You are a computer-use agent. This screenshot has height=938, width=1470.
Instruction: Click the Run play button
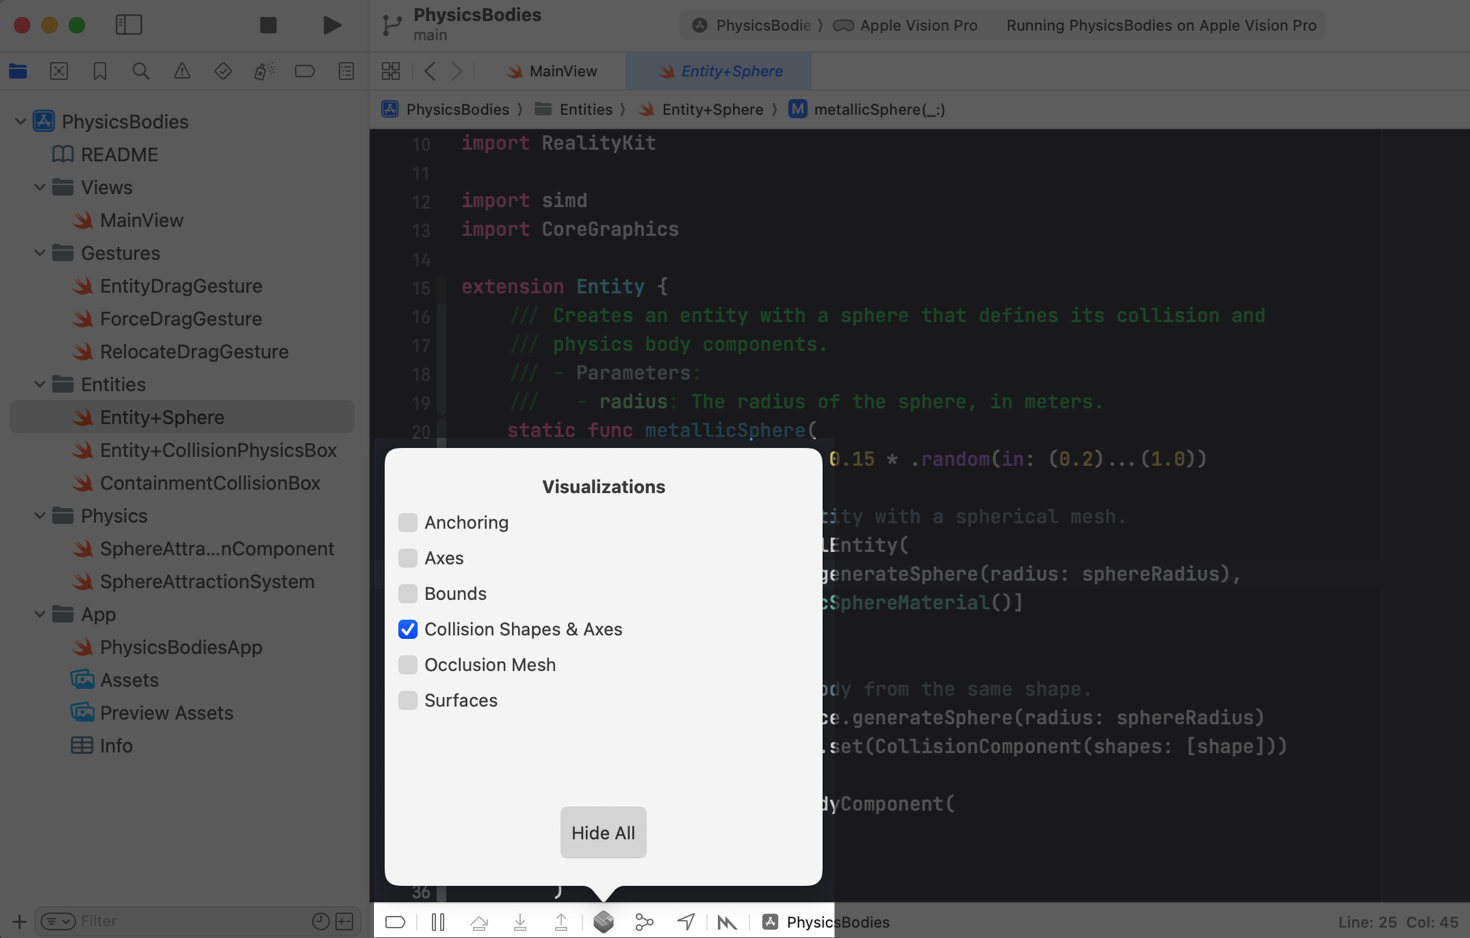[332, 25]
